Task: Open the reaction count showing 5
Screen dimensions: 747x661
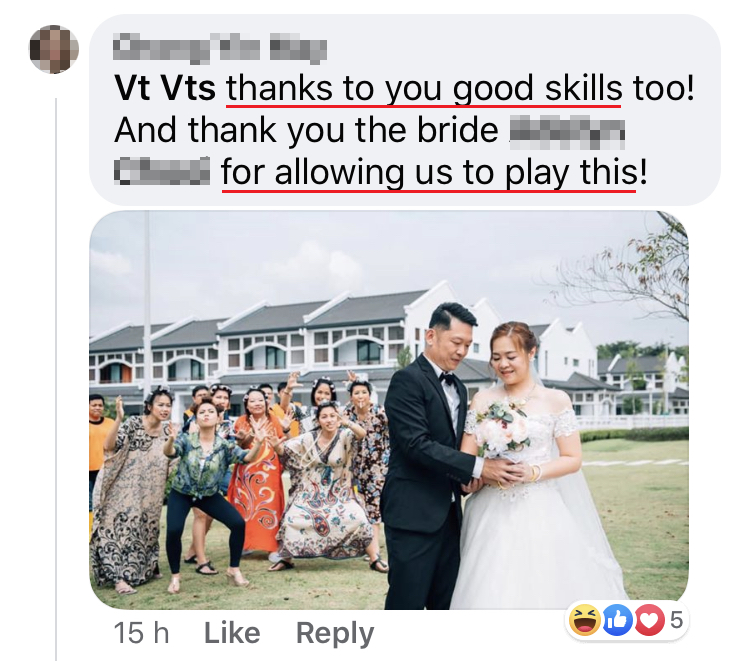Action: [676, 620]
